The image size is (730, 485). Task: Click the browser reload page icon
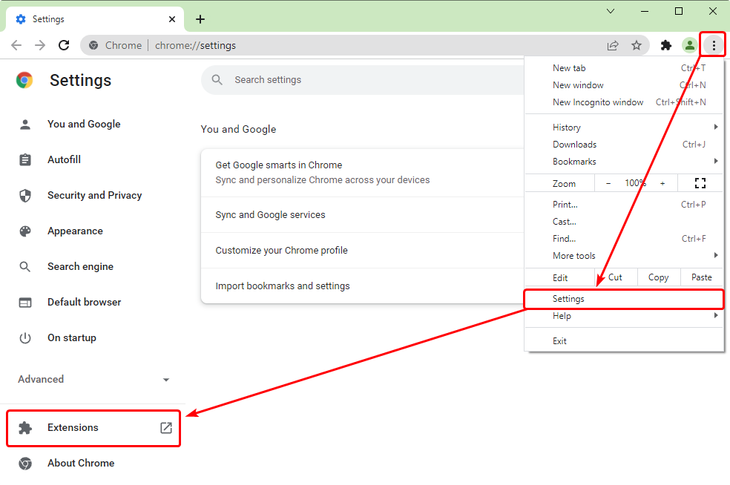pyautogui.click(x=64, y=45)
